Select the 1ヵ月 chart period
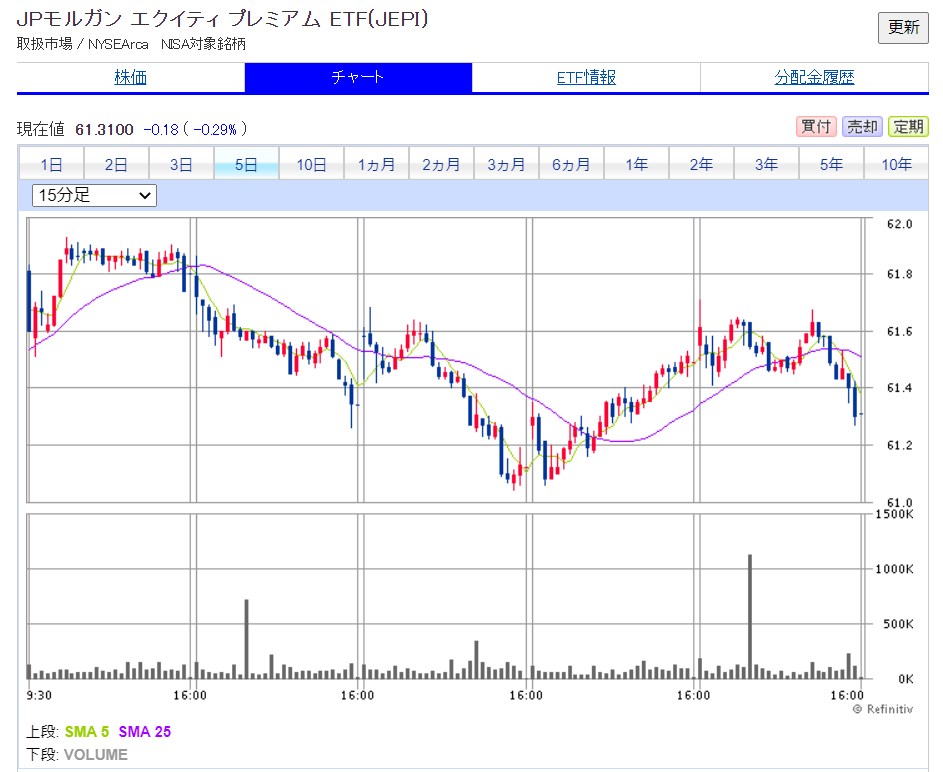Screen dimensions: 943x772 (376, 164)
